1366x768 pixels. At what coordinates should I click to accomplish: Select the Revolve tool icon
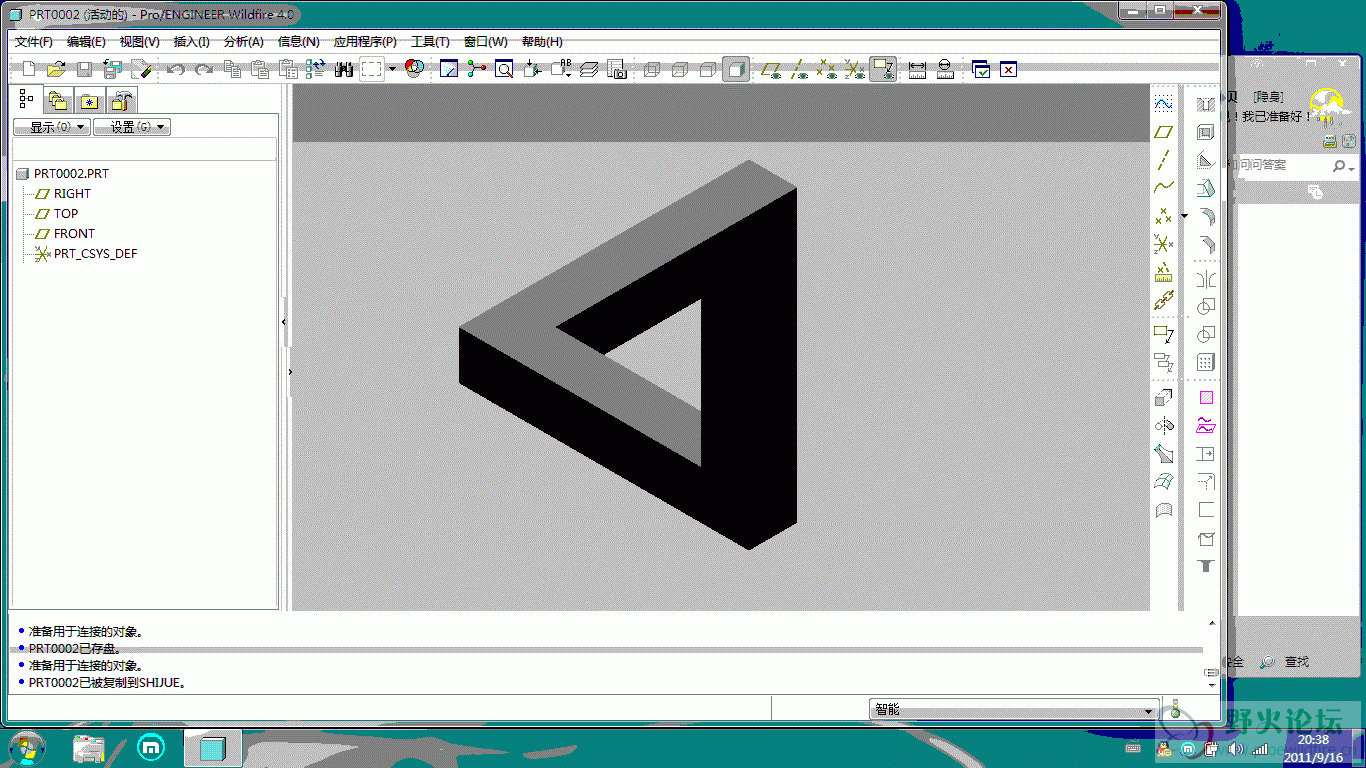(1163, 426)
